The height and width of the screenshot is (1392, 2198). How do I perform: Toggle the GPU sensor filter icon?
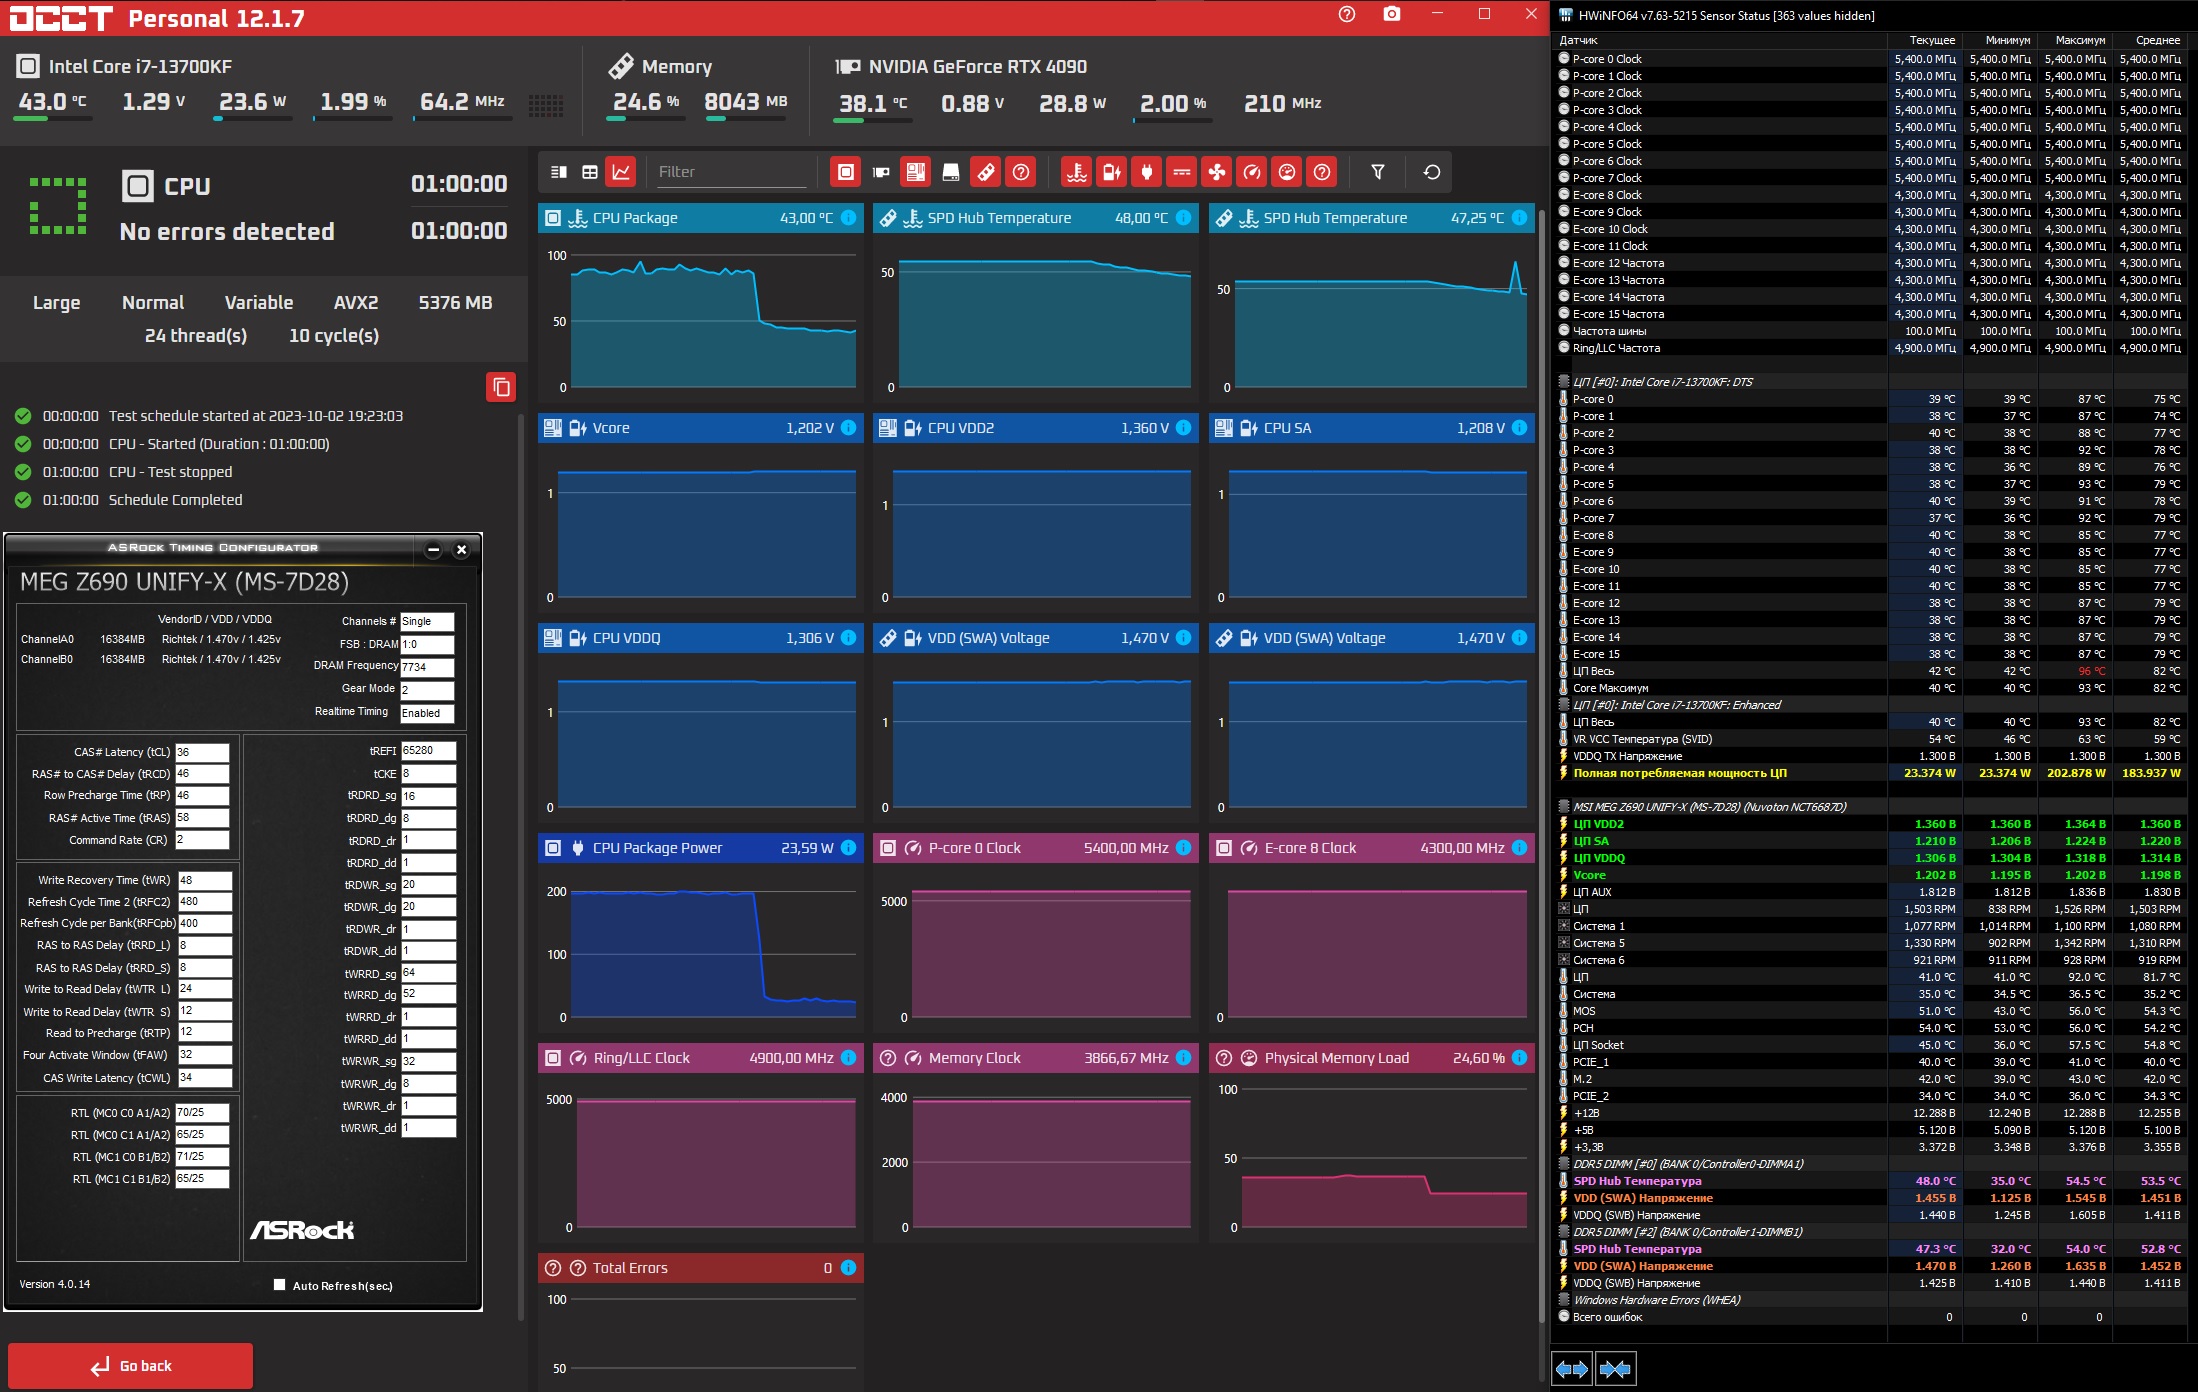tap(881, 172)
